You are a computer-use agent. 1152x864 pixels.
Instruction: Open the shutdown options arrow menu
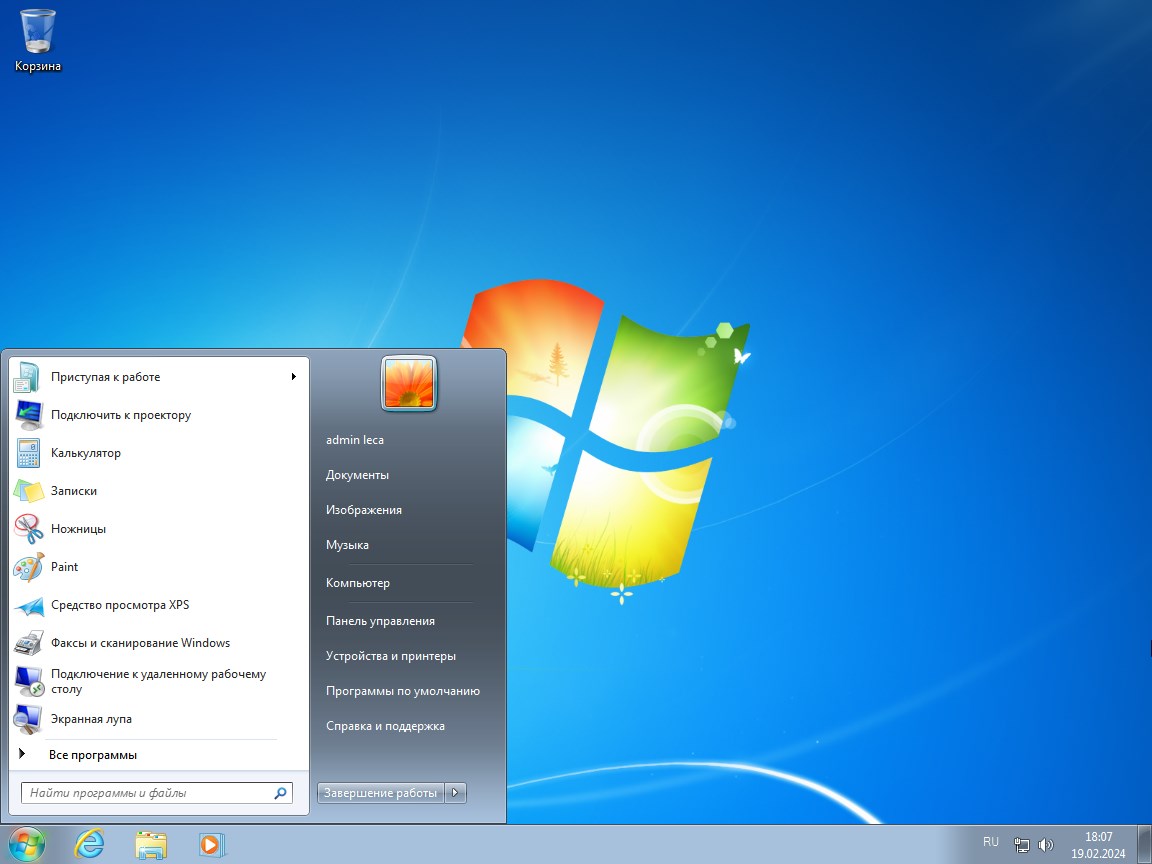click(456, 793)
